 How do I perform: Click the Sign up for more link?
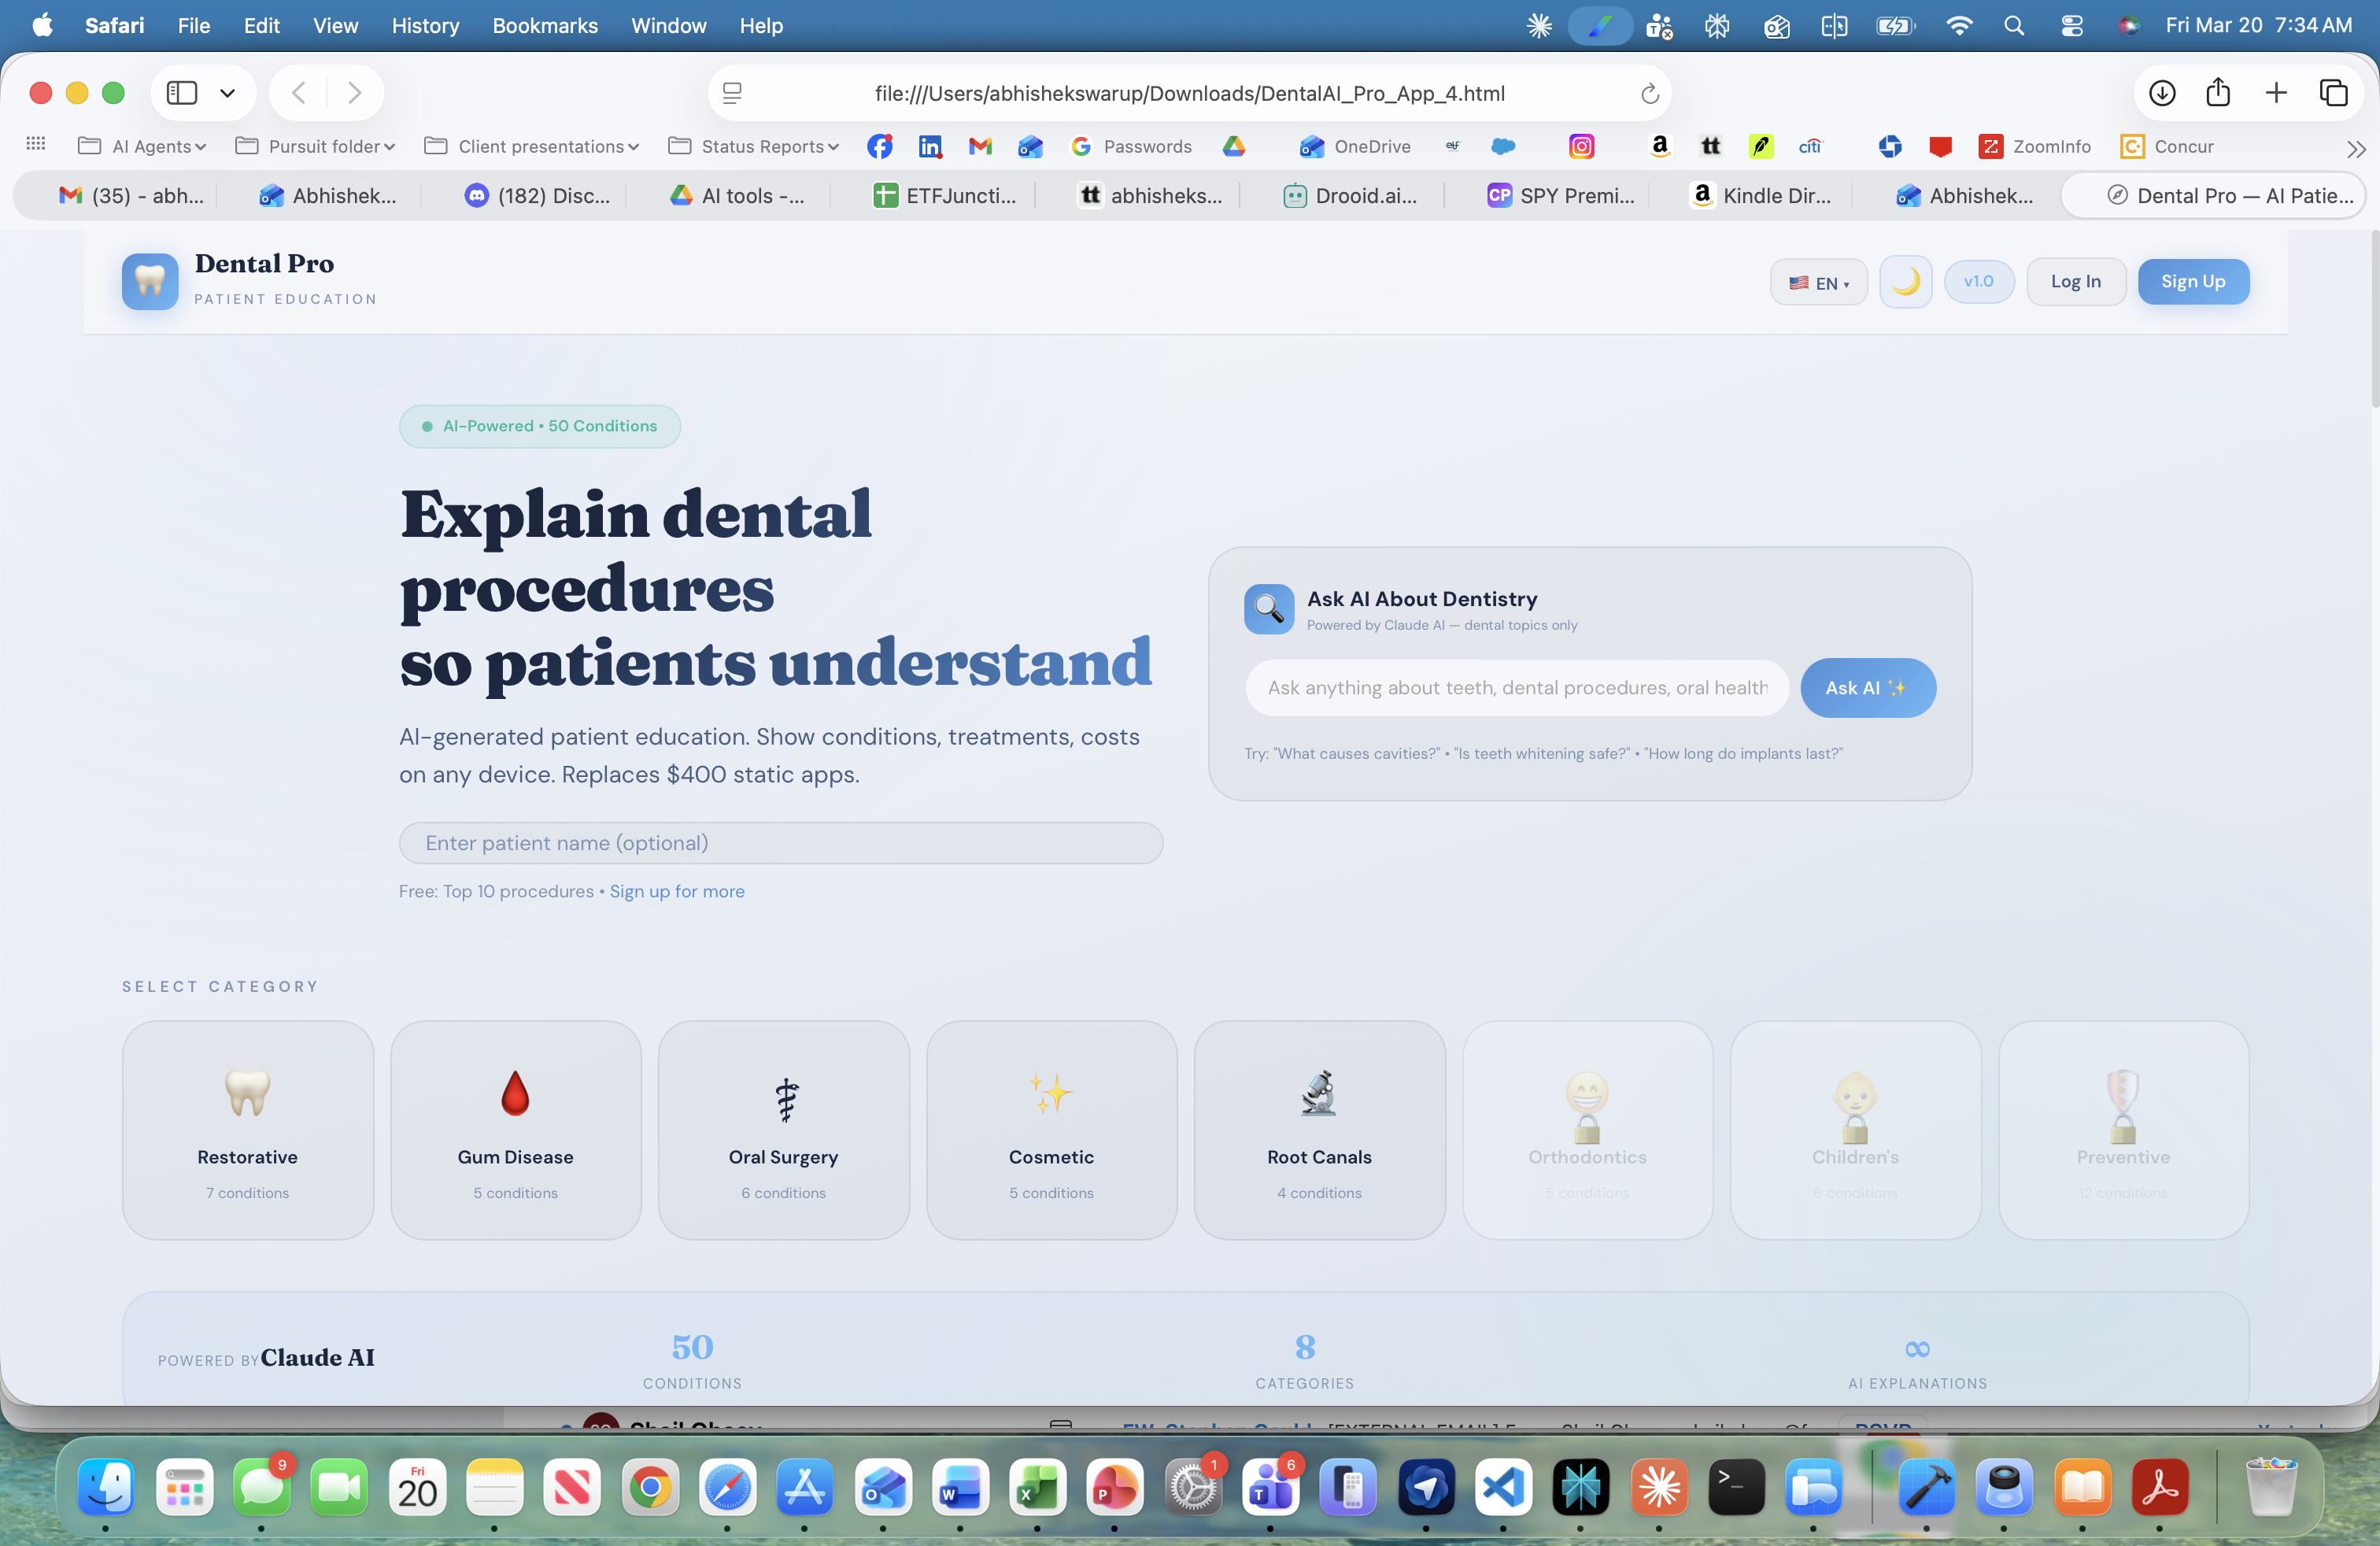tap(676, 891)
